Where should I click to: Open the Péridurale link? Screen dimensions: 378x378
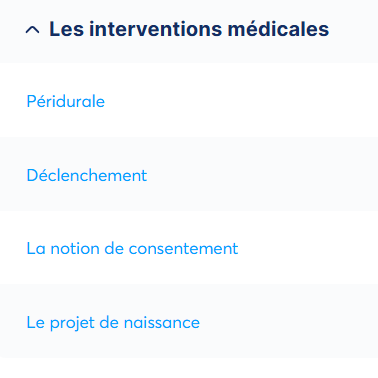tap(66, 101)
